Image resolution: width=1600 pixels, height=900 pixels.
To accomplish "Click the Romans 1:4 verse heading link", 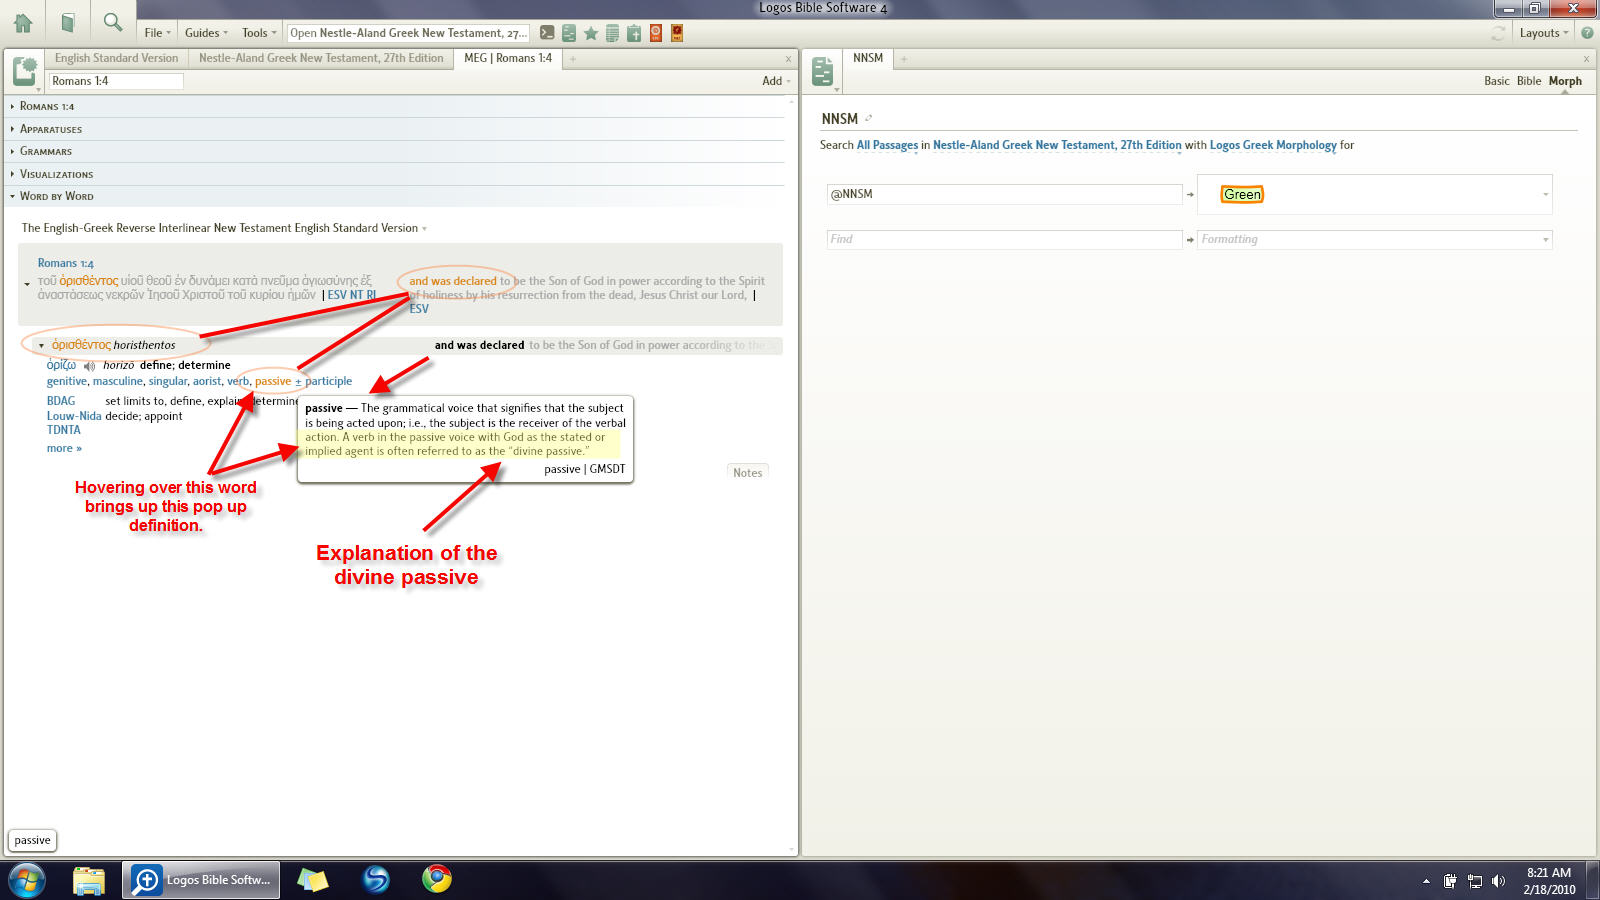I will click(66, 263).
